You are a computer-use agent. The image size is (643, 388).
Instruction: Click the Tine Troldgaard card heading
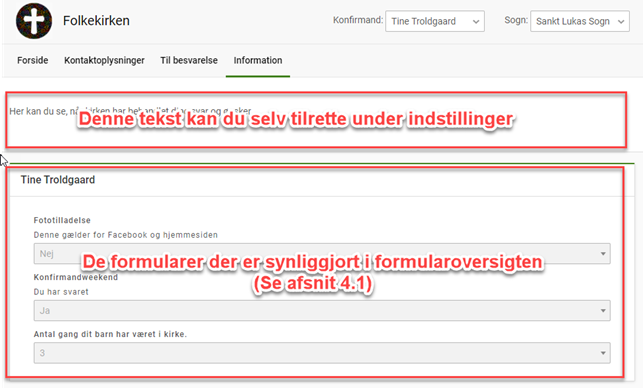pos(58,180)
